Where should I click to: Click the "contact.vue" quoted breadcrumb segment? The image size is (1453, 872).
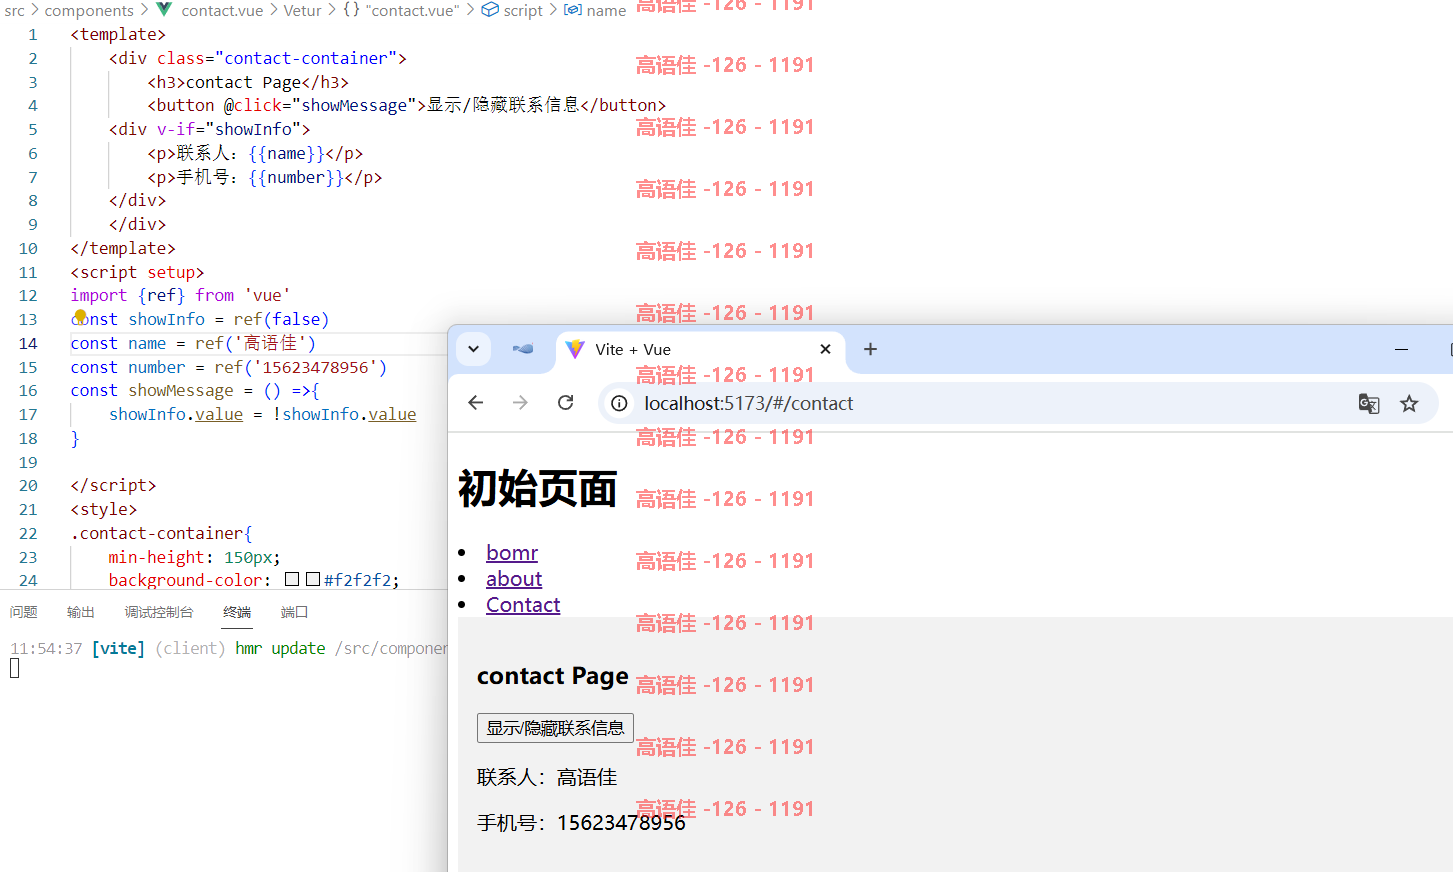pos(413,10)
